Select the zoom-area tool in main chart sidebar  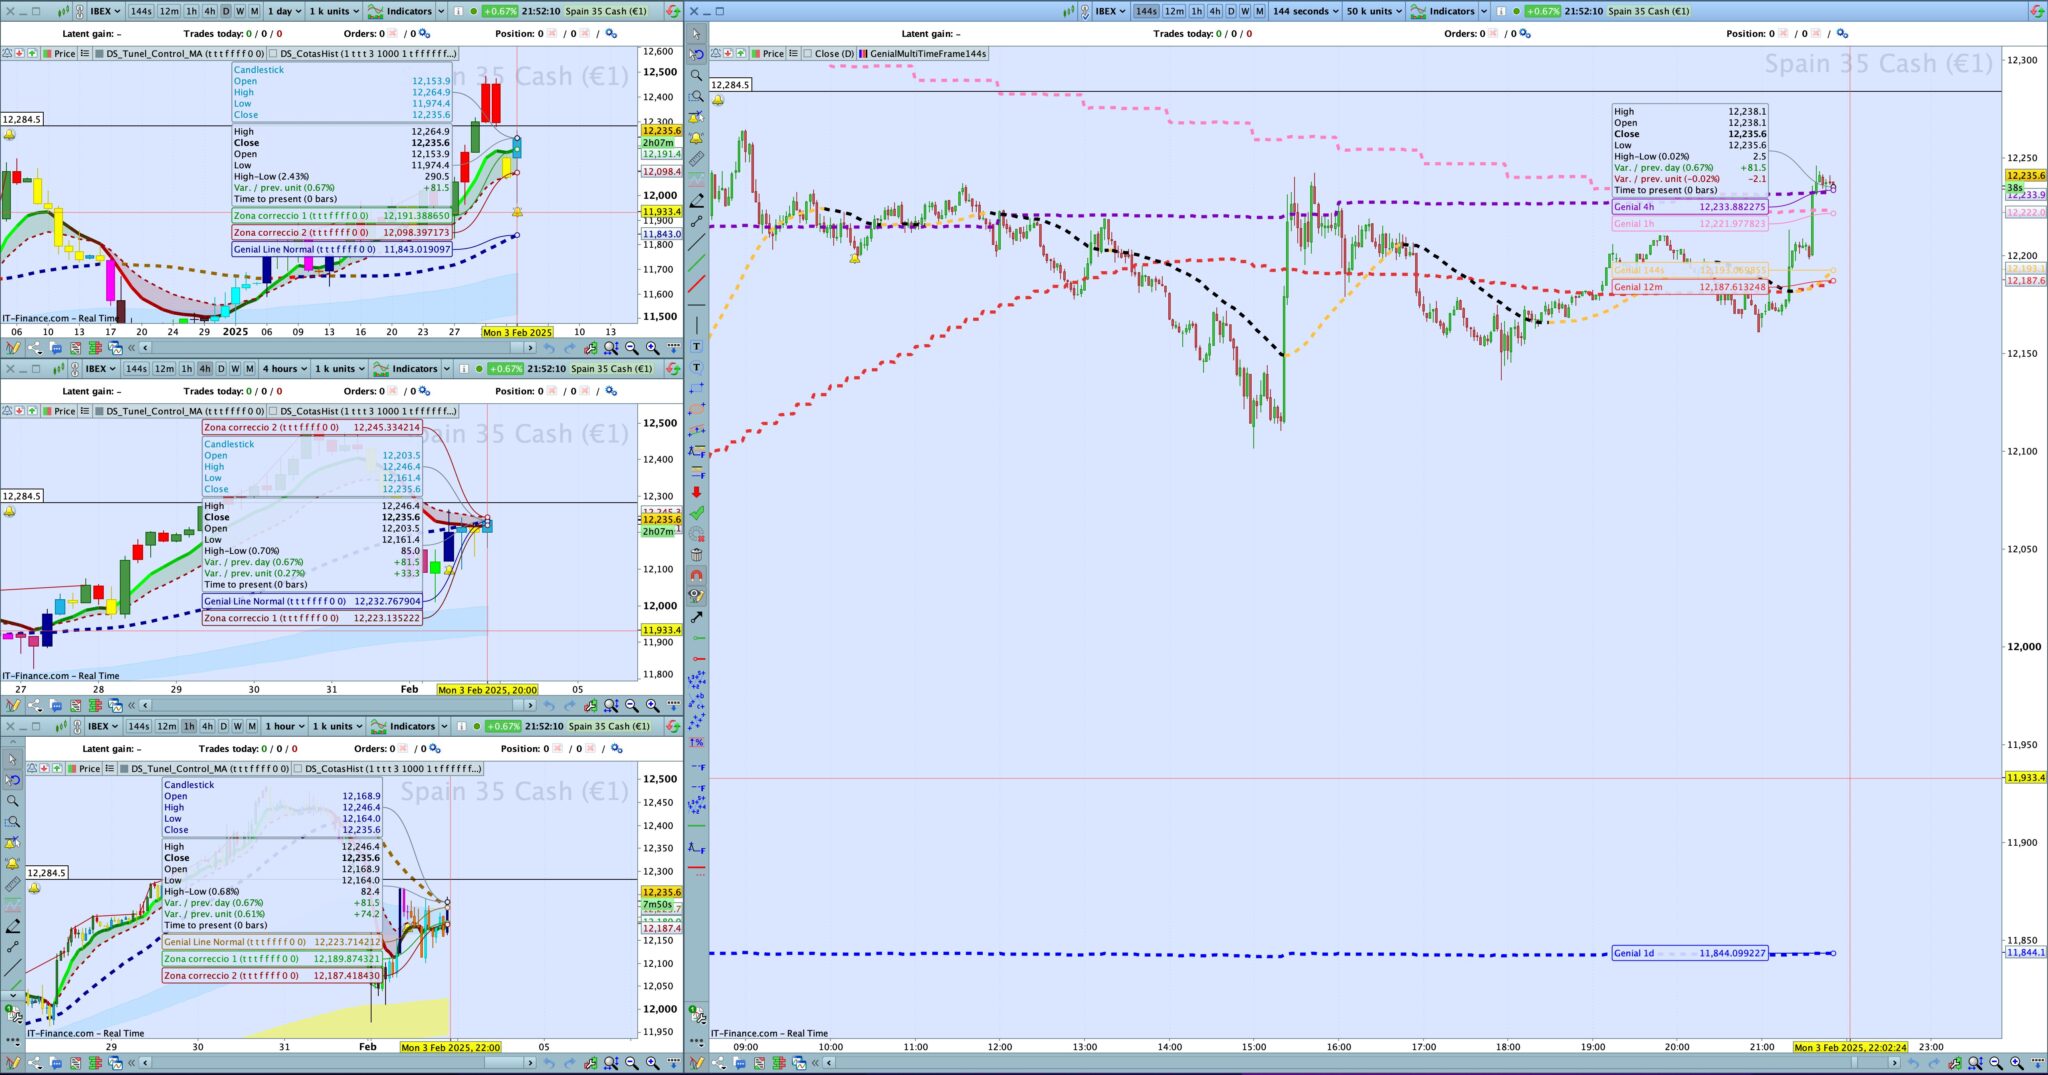pos(696,96)
